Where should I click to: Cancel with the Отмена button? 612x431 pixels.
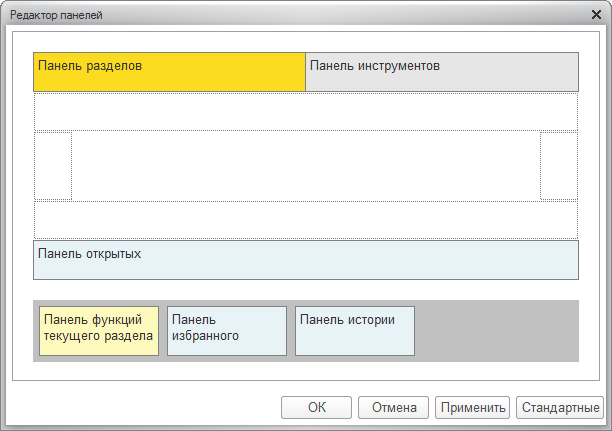(x=393, y=407)
